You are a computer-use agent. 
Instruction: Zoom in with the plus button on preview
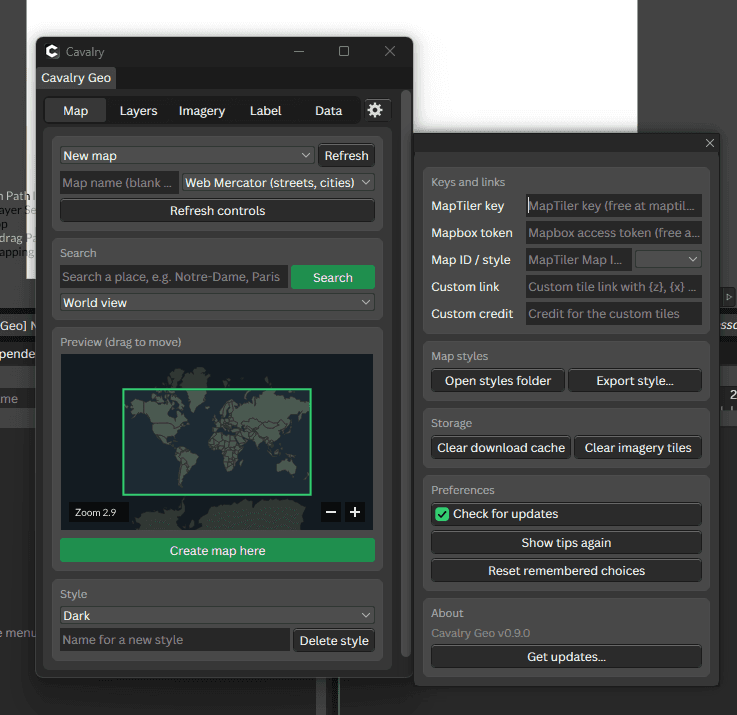coord(355,512)
